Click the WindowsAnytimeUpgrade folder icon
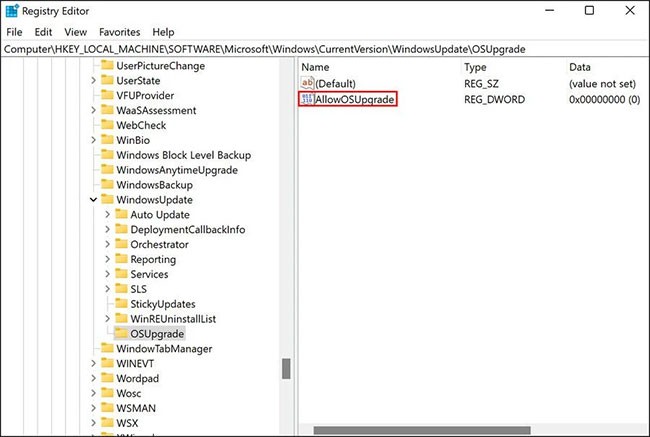This screenshot has width=650, height=437. click(107, 170)
